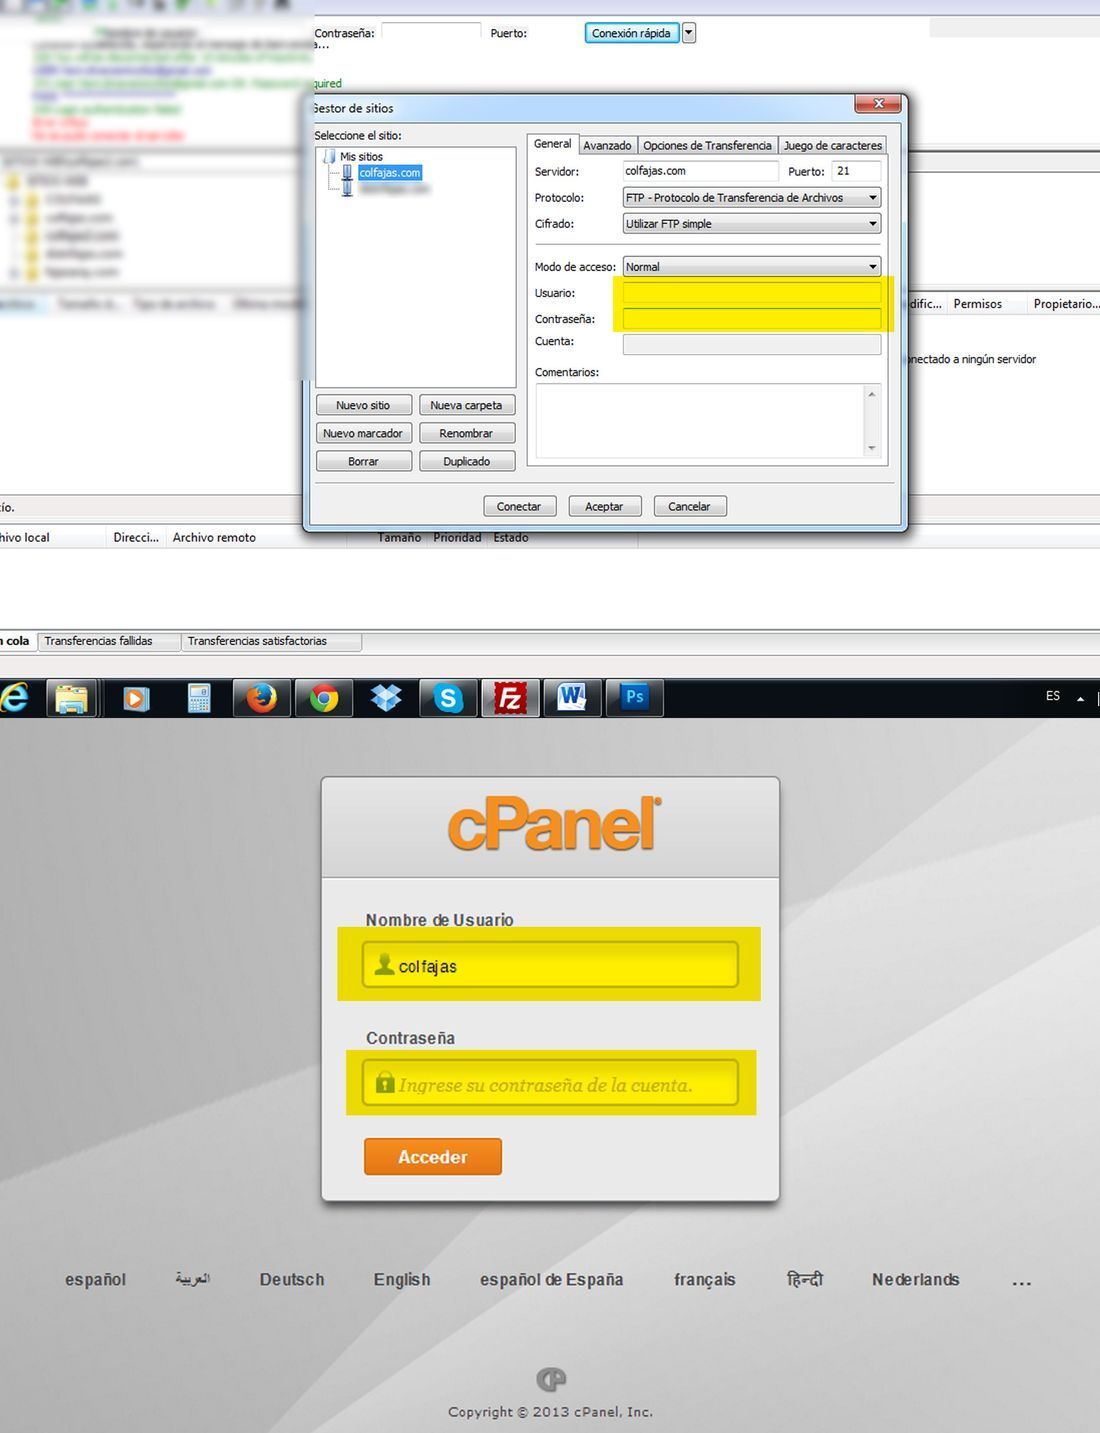Show more languages via ellipsis
This screenshot has width=1100, height=1433.
(1021, 1282)
